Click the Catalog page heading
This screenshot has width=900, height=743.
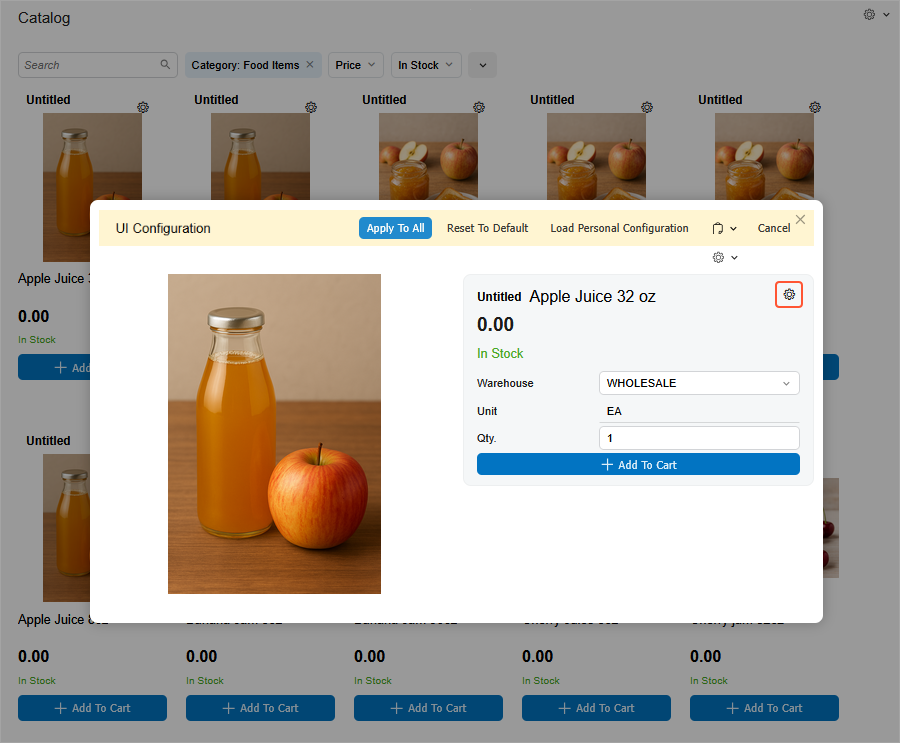44,18
